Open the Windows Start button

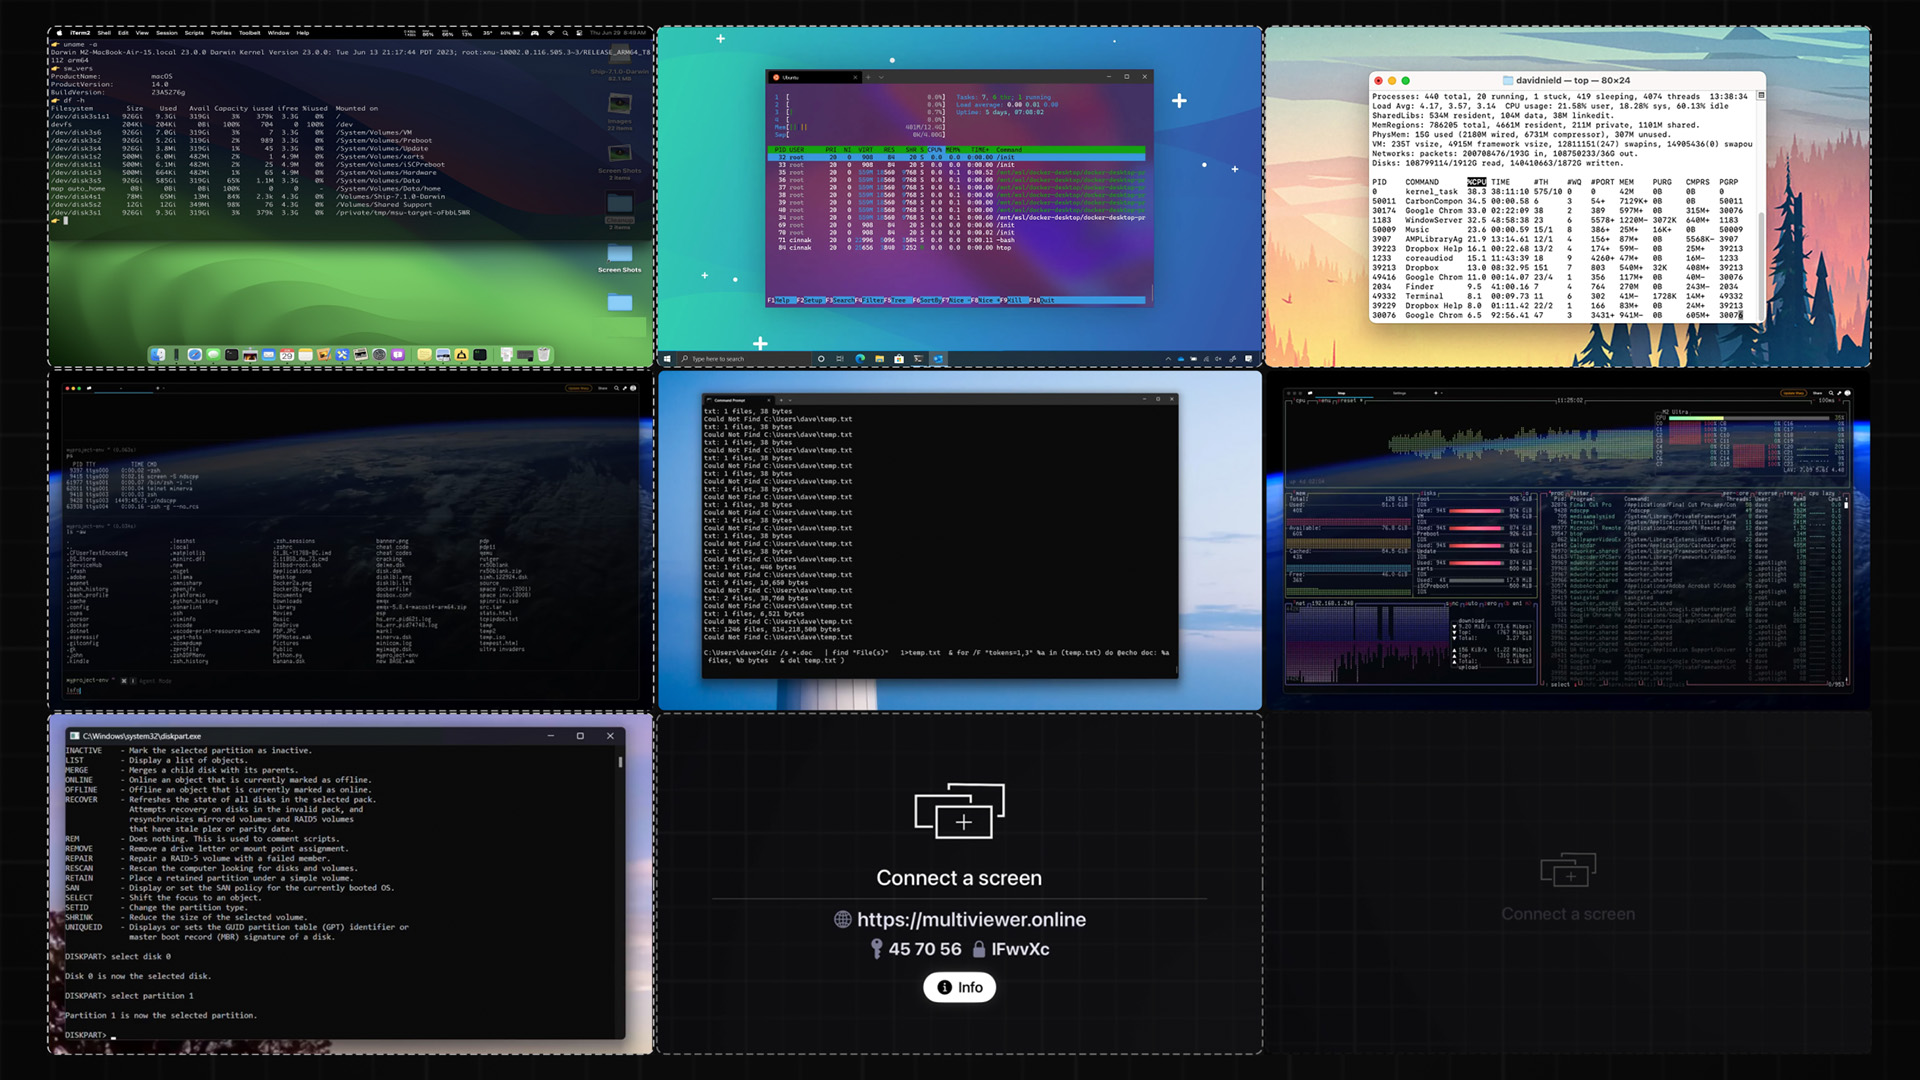[667, 359]
